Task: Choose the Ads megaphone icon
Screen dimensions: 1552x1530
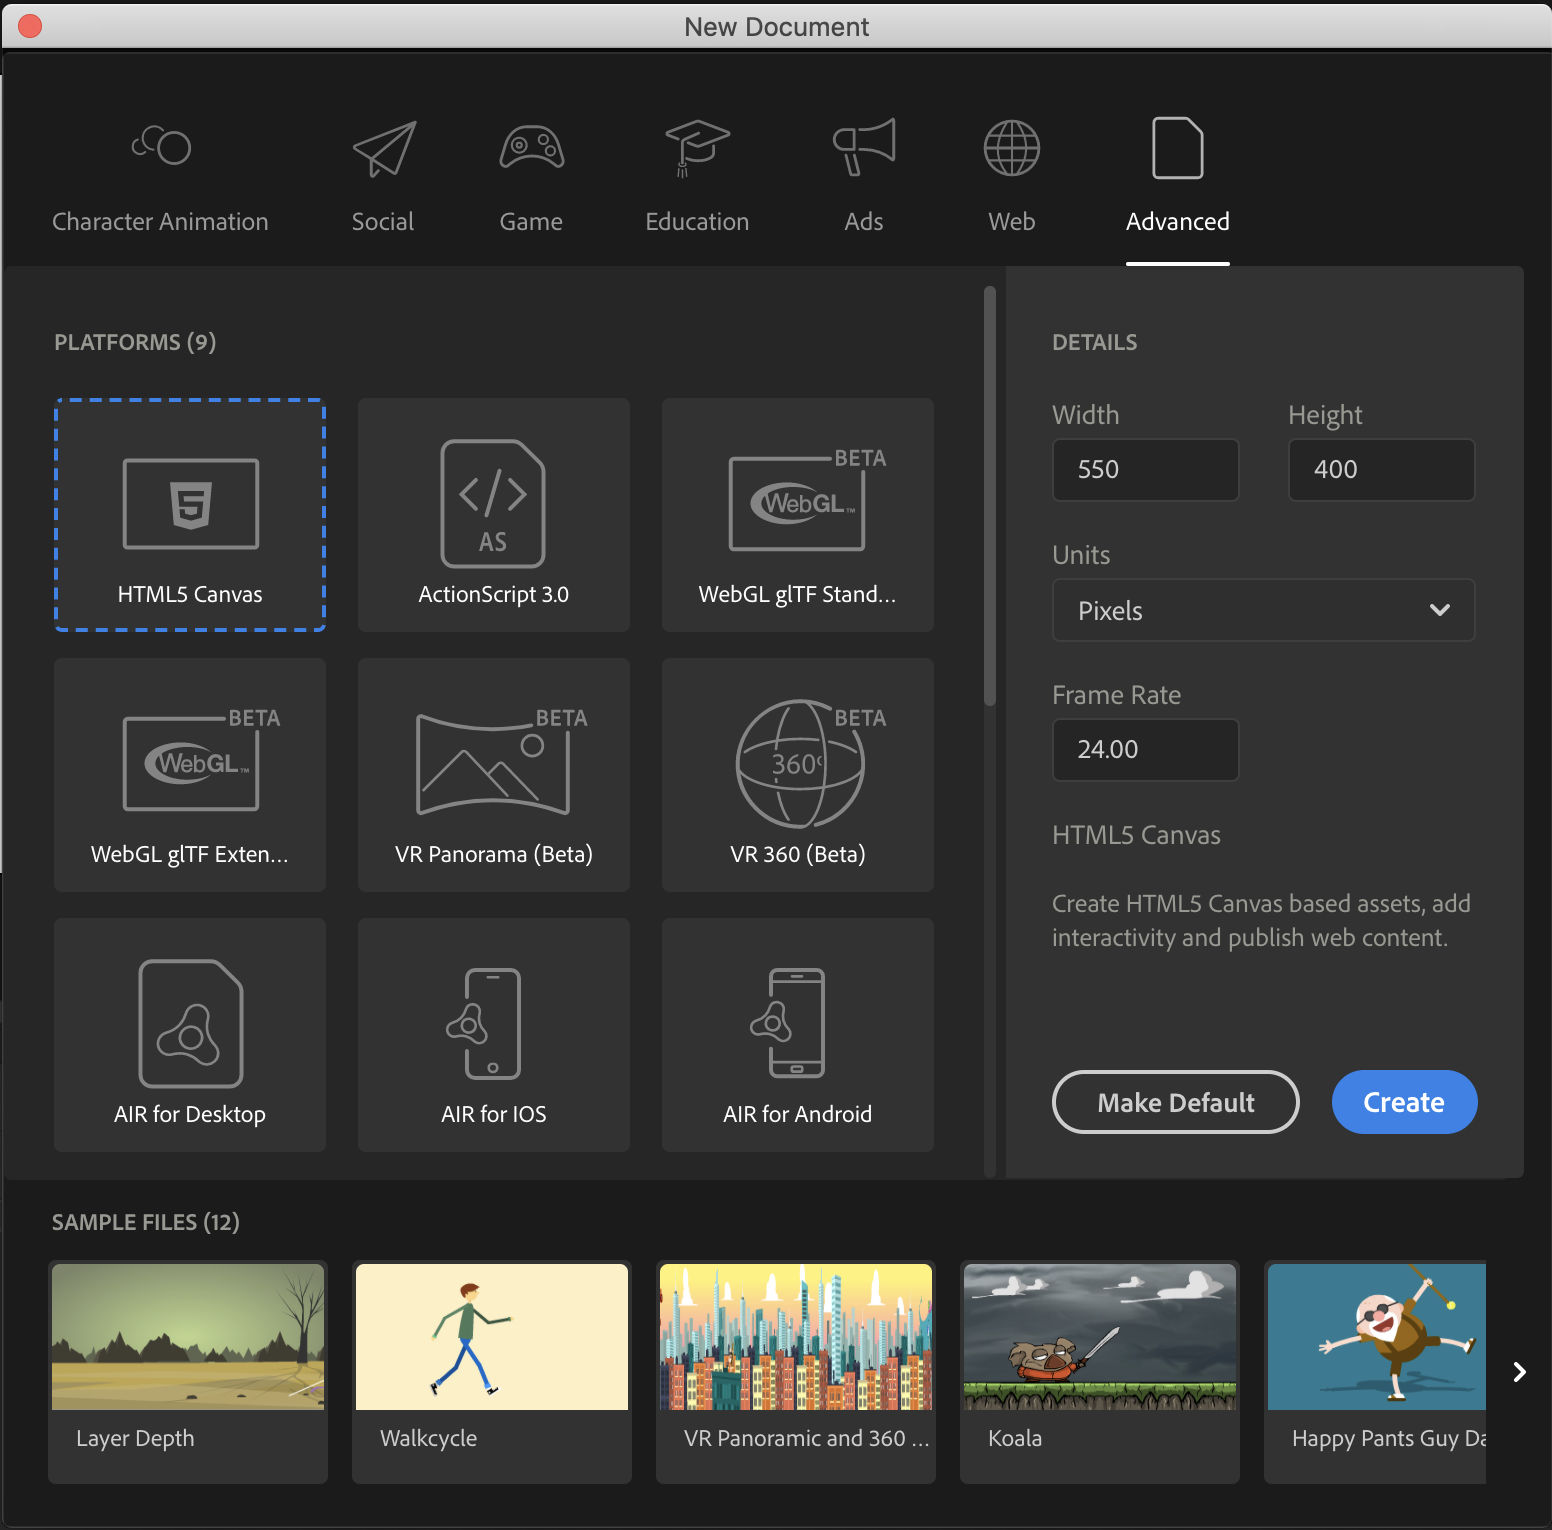Action: coord(864,146)
